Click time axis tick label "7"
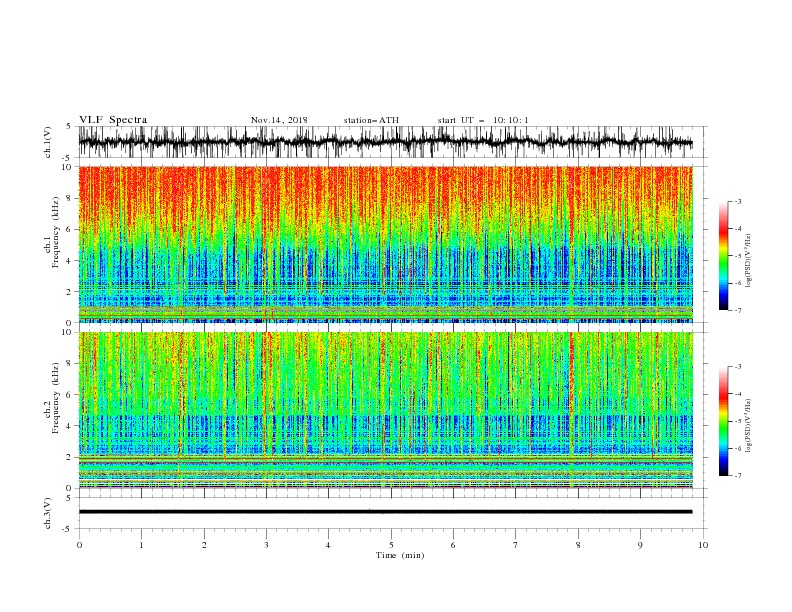Image resolution: width=792 pixels, height=612 pixels. 516,545
